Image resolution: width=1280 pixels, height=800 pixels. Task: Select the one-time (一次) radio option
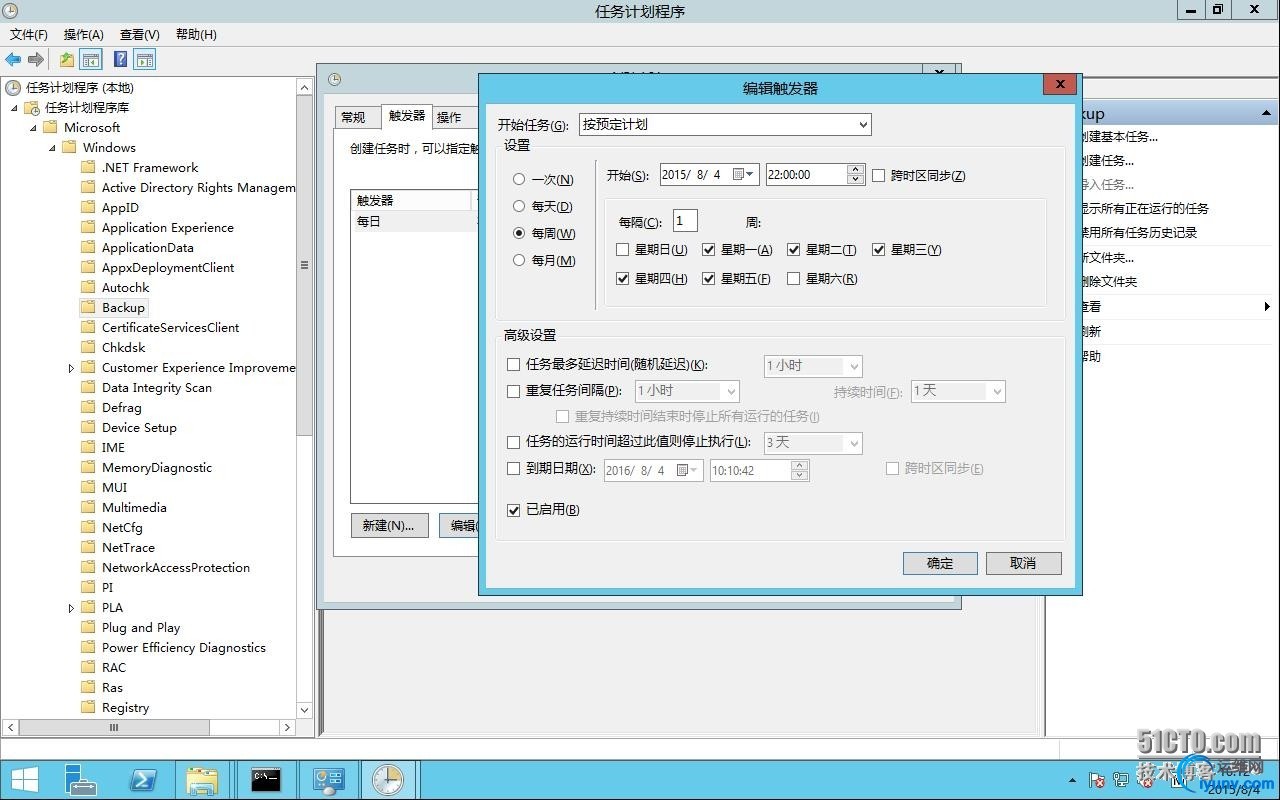click(x=519, y=179)
